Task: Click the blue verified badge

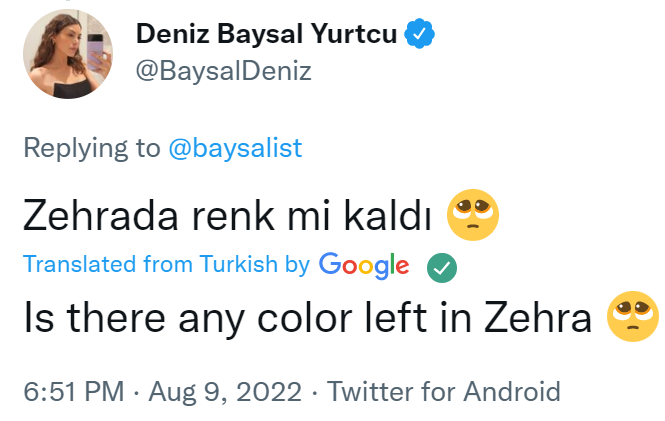Action: (x=418, y=35)
